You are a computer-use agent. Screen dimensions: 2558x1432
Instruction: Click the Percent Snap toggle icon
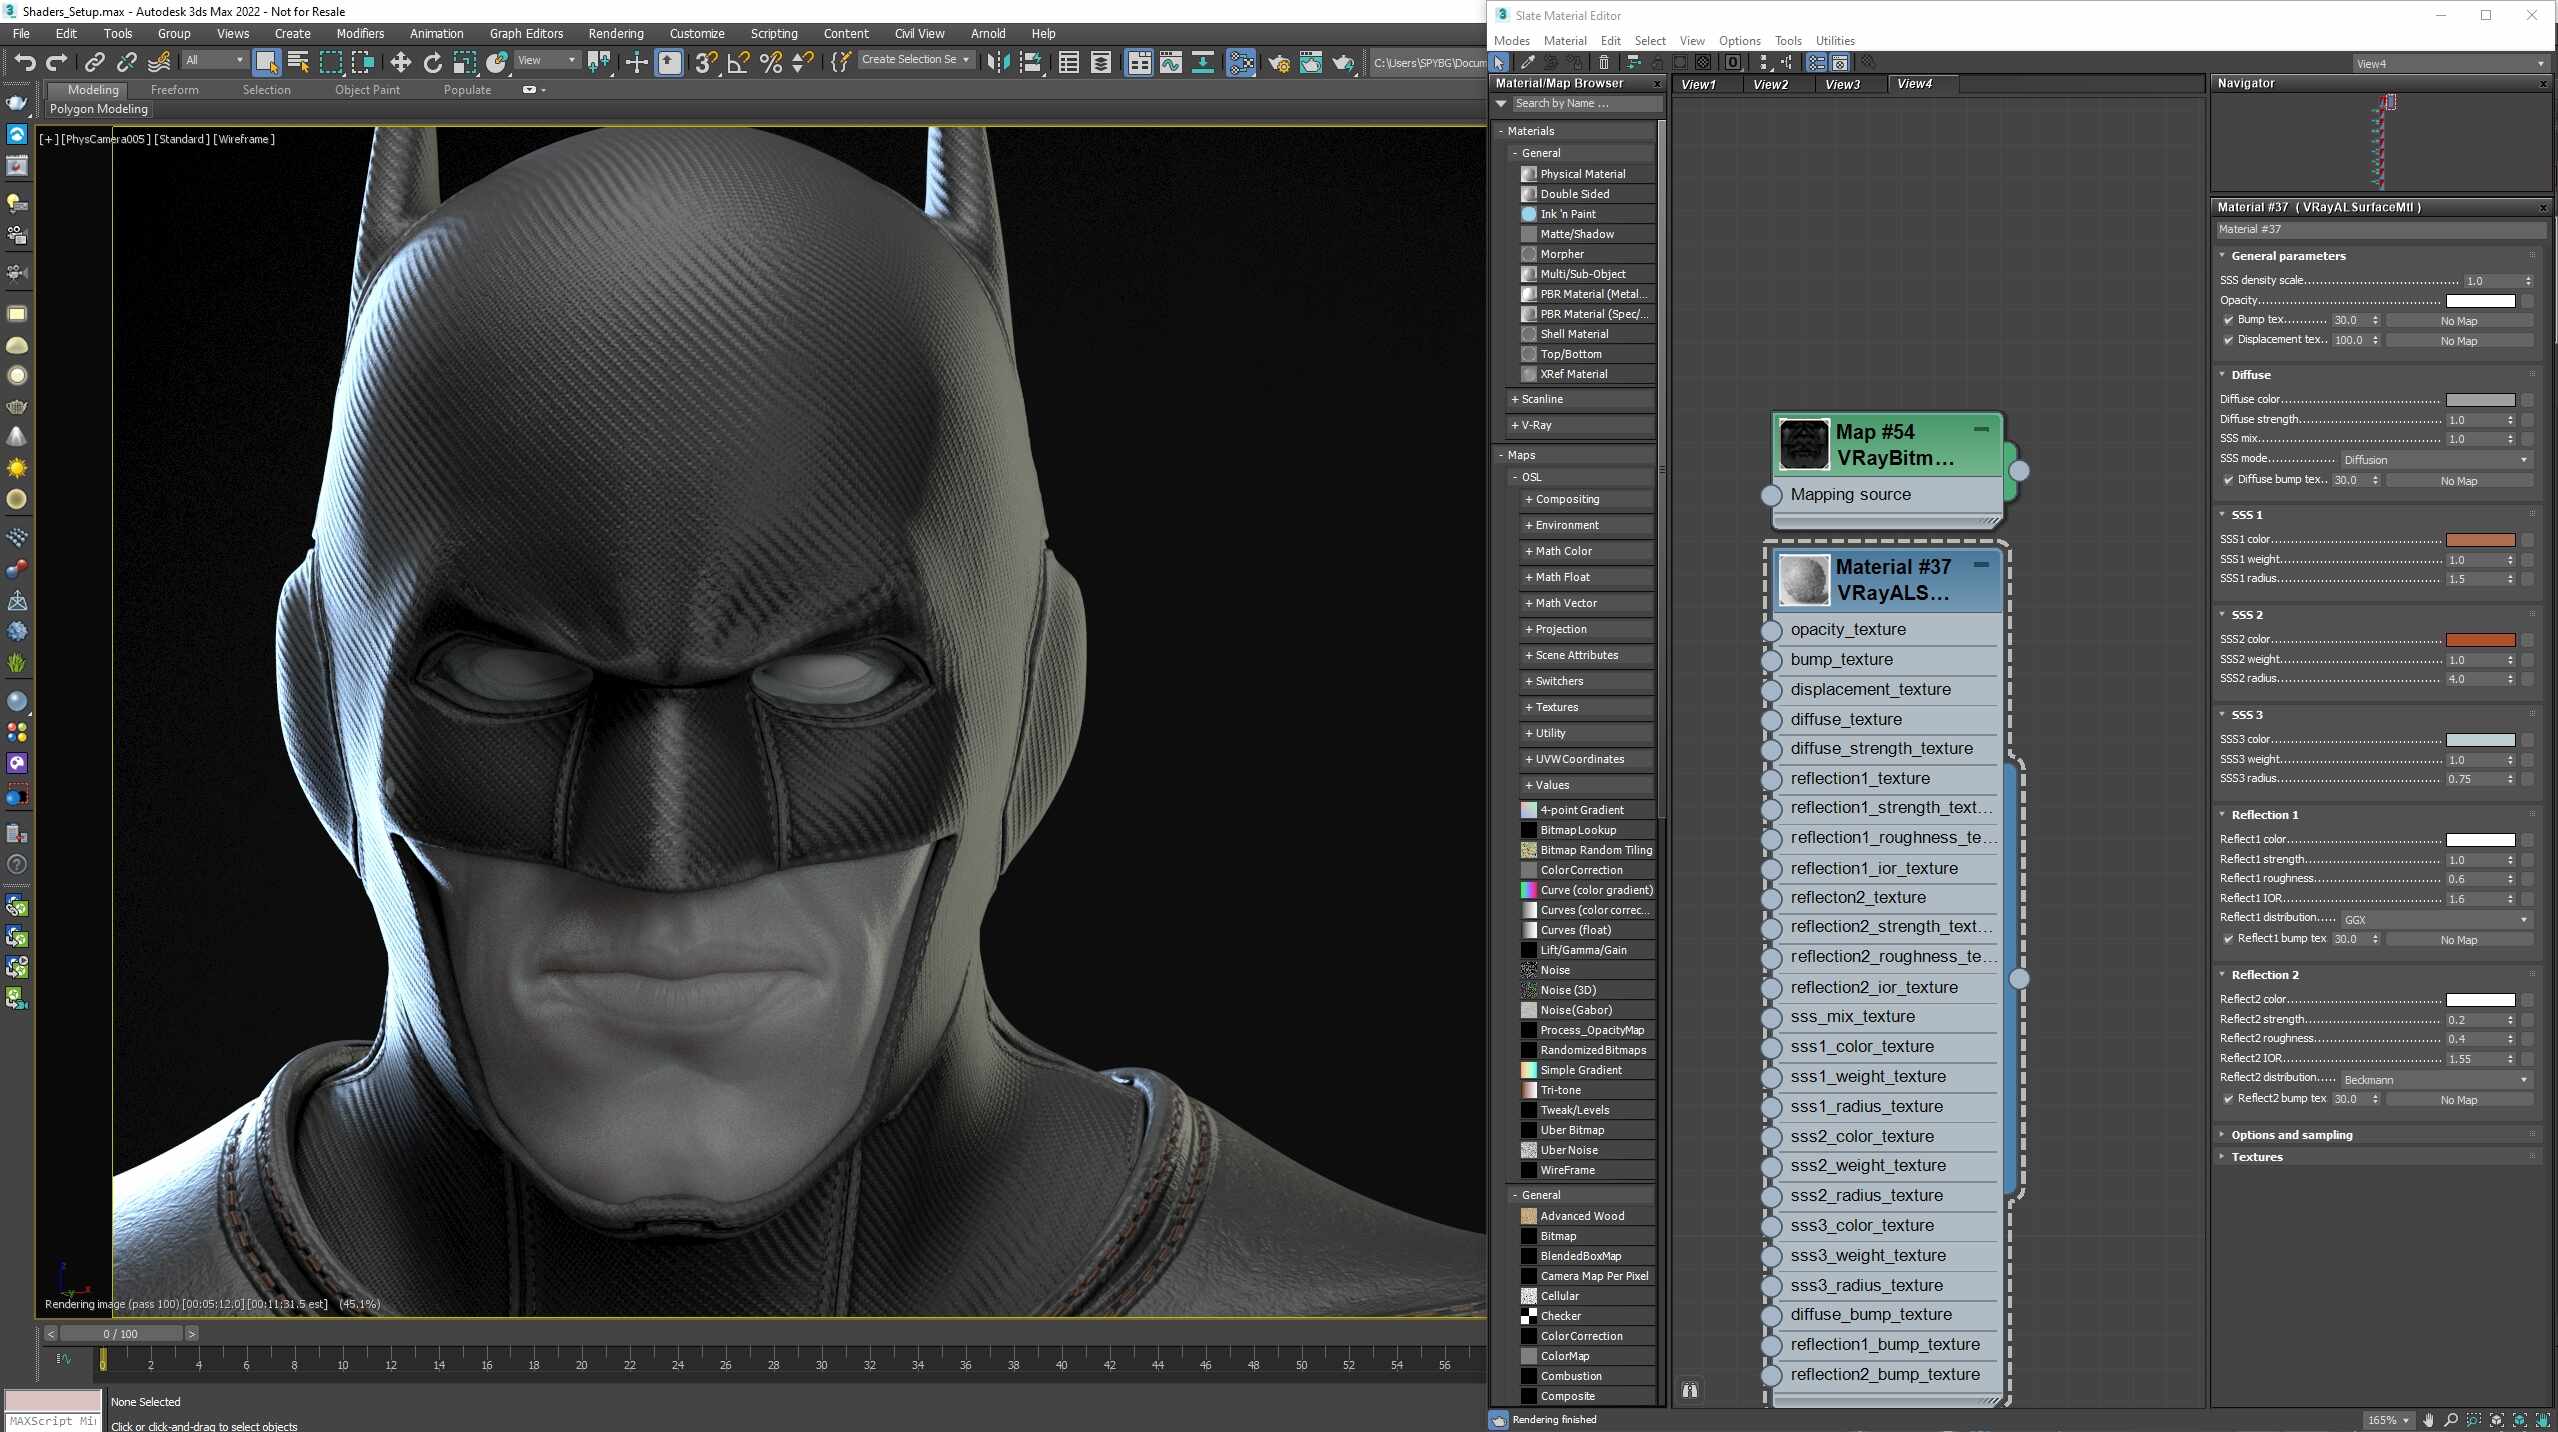(770, 62)
